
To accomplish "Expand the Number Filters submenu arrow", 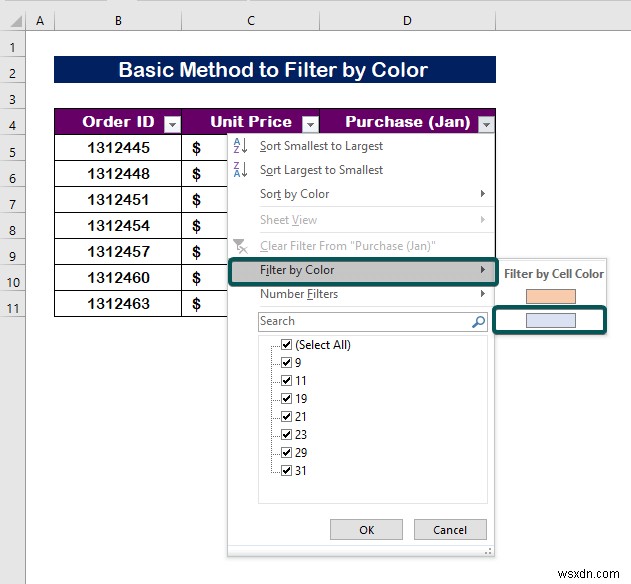I will 483,294.
